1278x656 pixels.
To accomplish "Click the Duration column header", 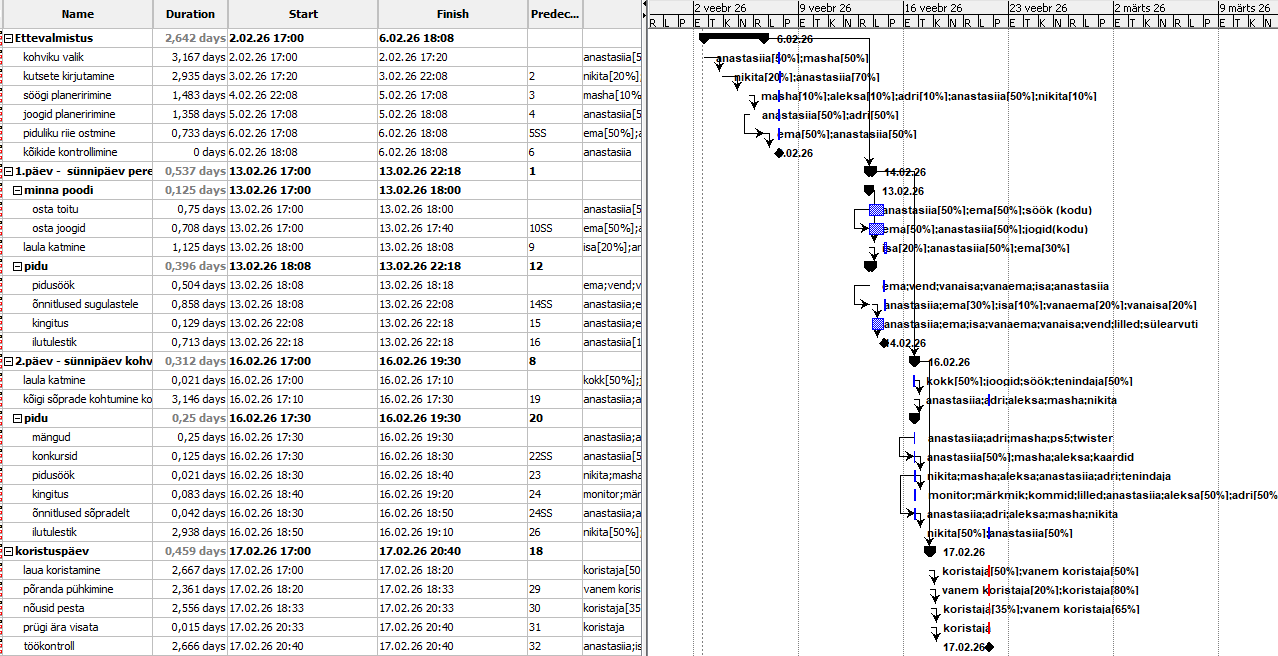I will pyautogui.click(x=190, y=14).
